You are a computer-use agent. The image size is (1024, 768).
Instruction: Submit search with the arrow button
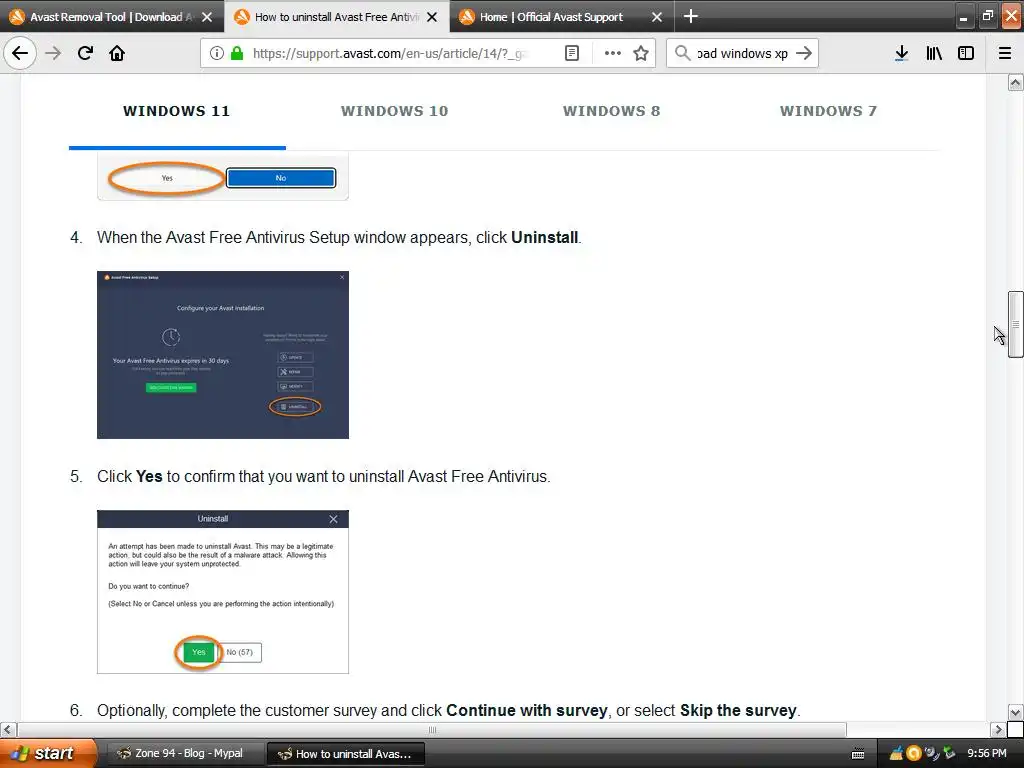point(804,53)
